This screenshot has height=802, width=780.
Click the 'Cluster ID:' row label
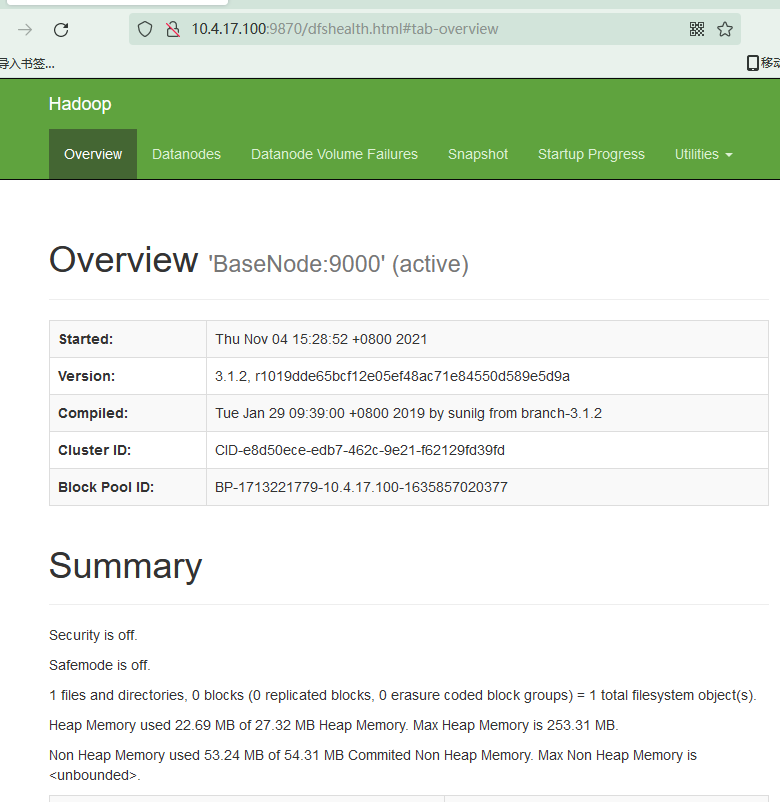click(95, 450)
